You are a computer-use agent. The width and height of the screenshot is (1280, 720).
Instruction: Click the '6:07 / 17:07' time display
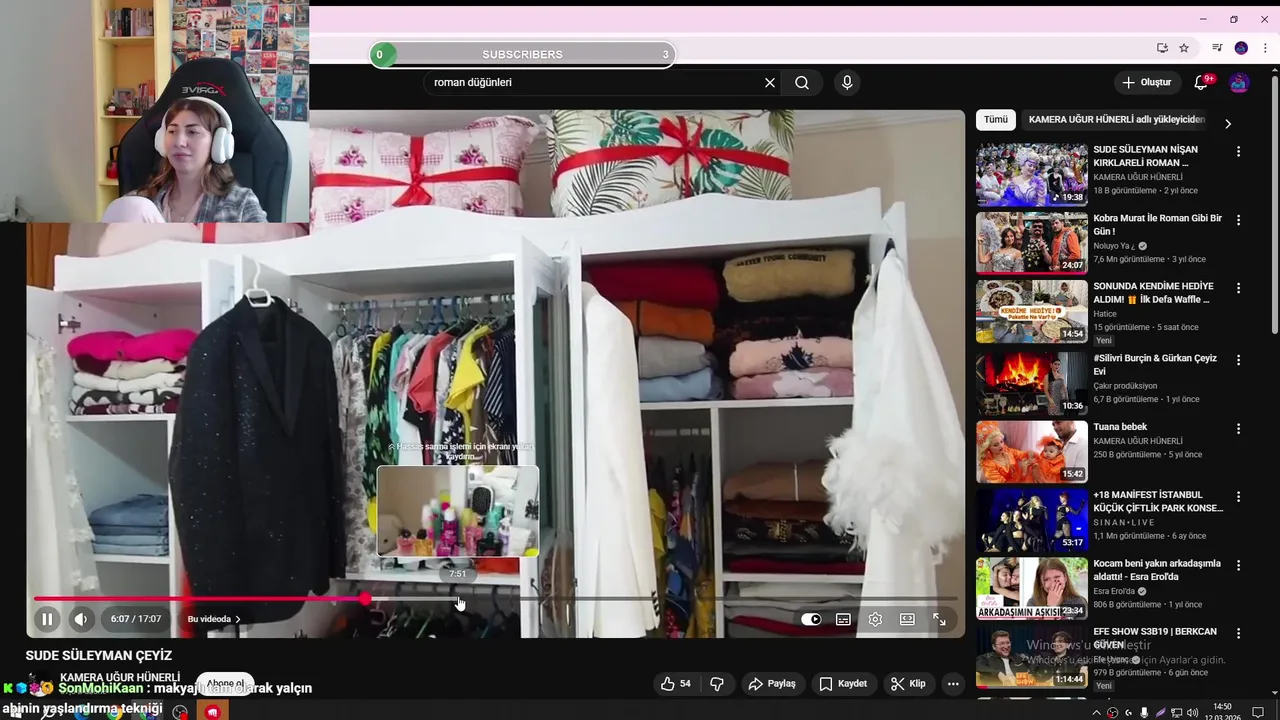point(136,619)
